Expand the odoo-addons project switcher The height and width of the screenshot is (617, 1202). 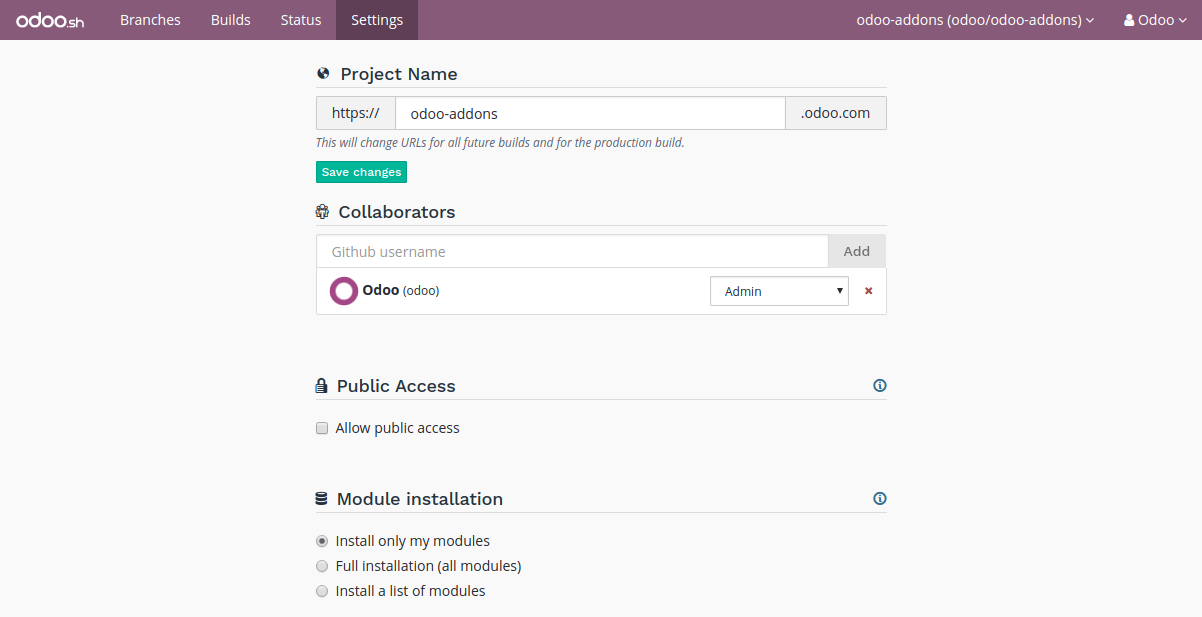coord(975,20)
